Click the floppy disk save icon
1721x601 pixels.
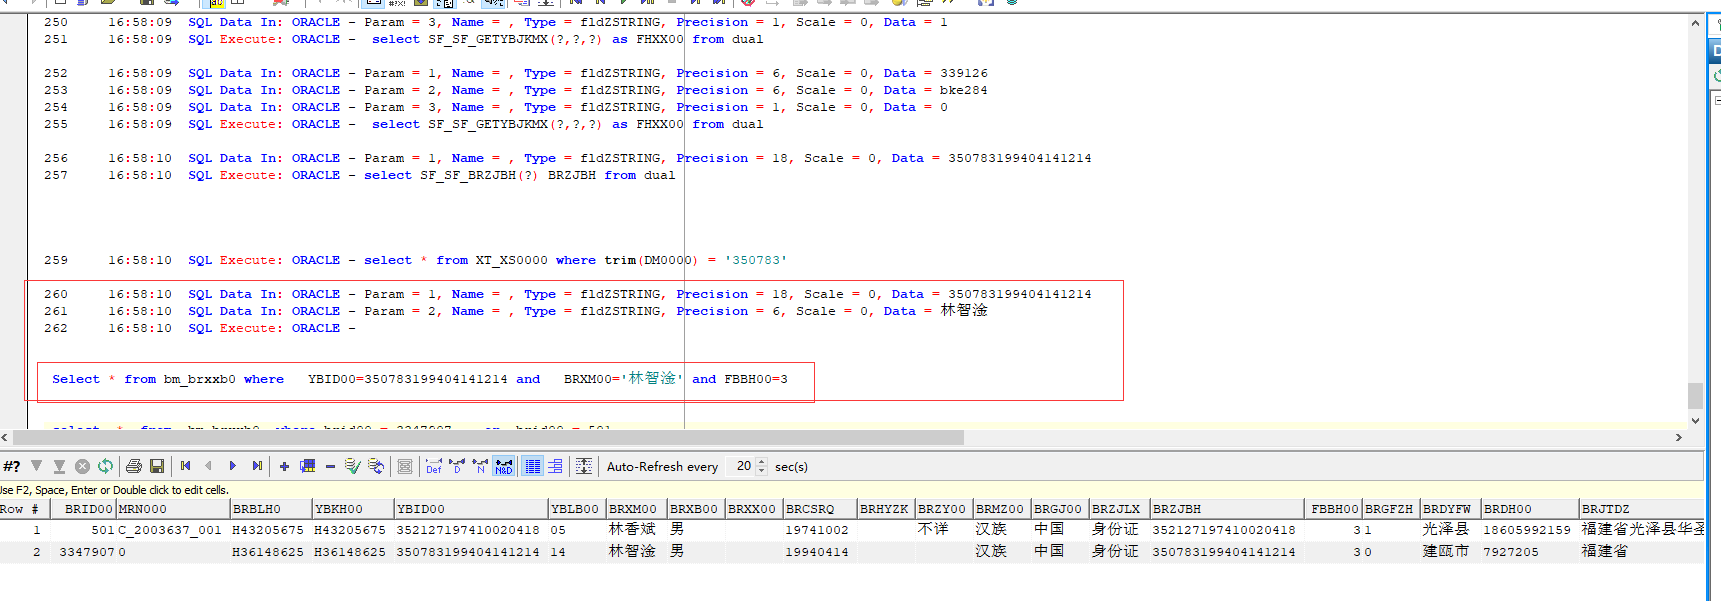(x=157, y=466)
